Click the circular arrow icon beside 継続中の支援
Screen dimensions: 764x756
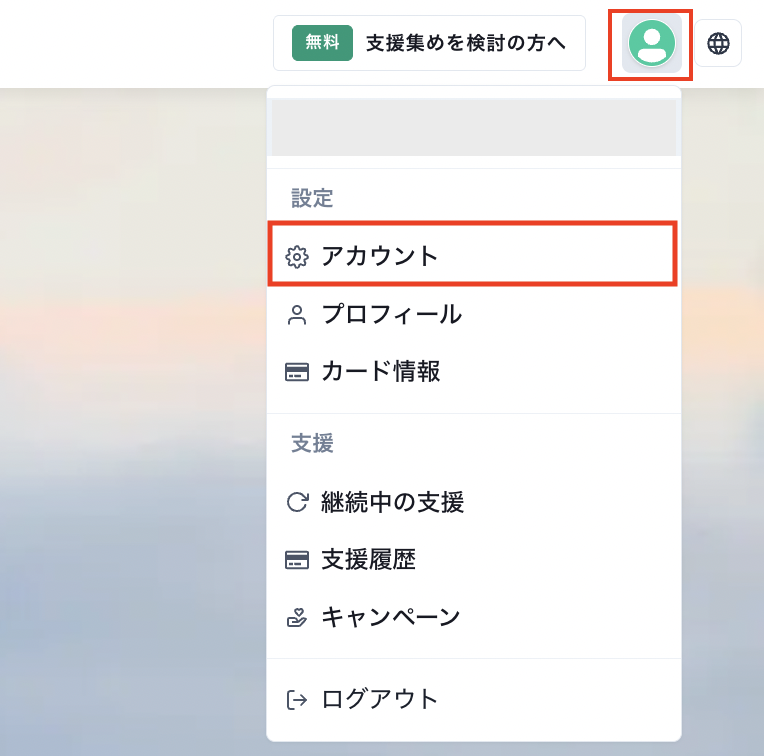(x=297, y=502)
